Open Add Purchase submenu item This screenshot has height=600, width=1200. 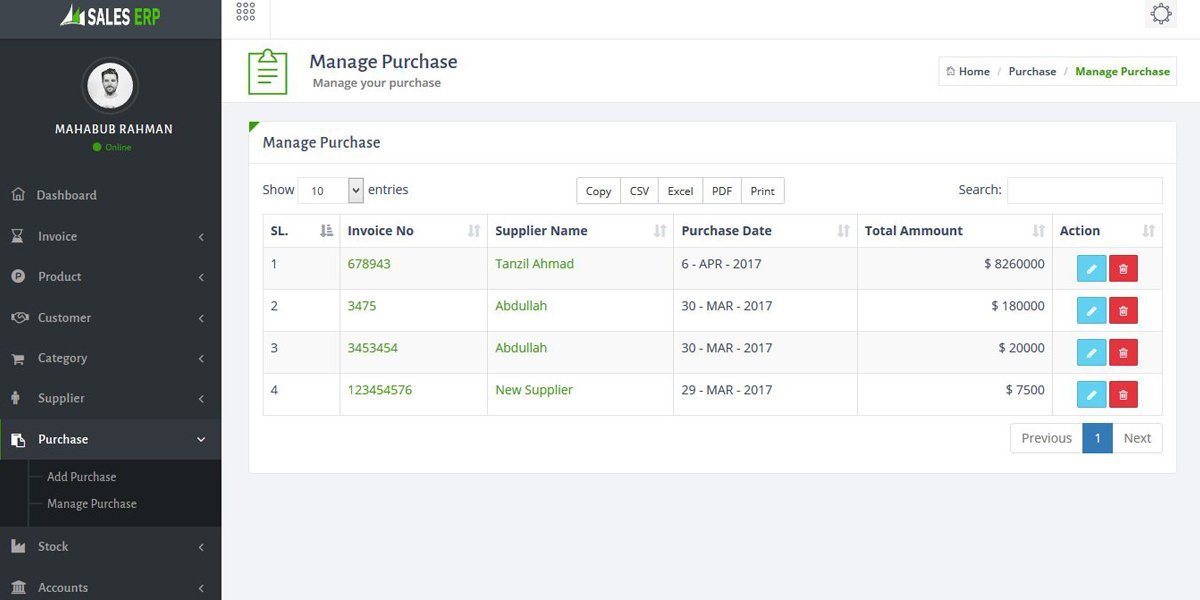click(x=81, y=477)
